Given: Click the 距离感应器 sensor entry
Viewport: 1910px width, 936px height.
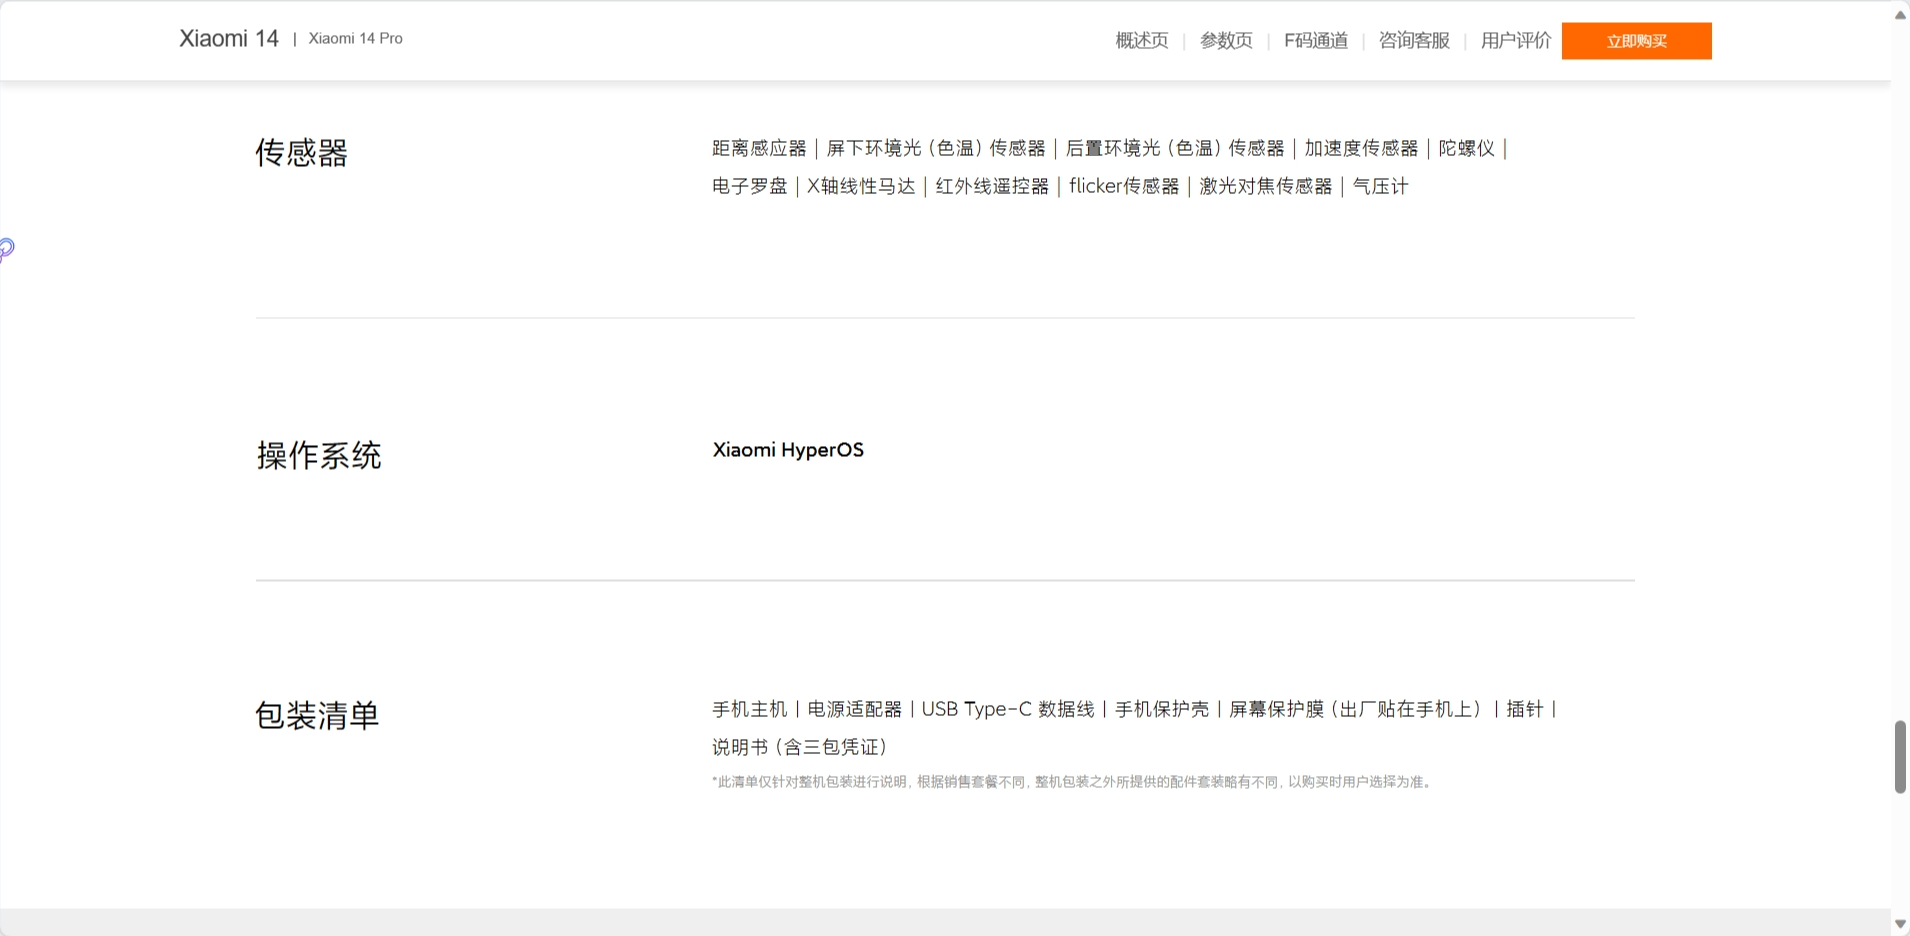Looking at the screenshot, I should click(x=759, y=149).
